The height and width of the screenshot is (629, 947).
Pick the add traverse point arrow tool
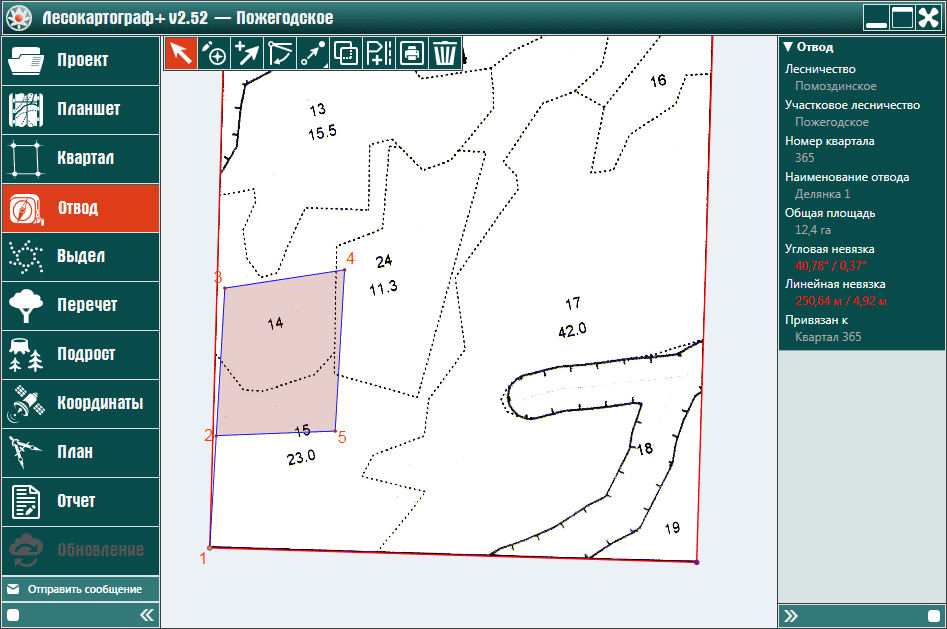coord(247,53)
